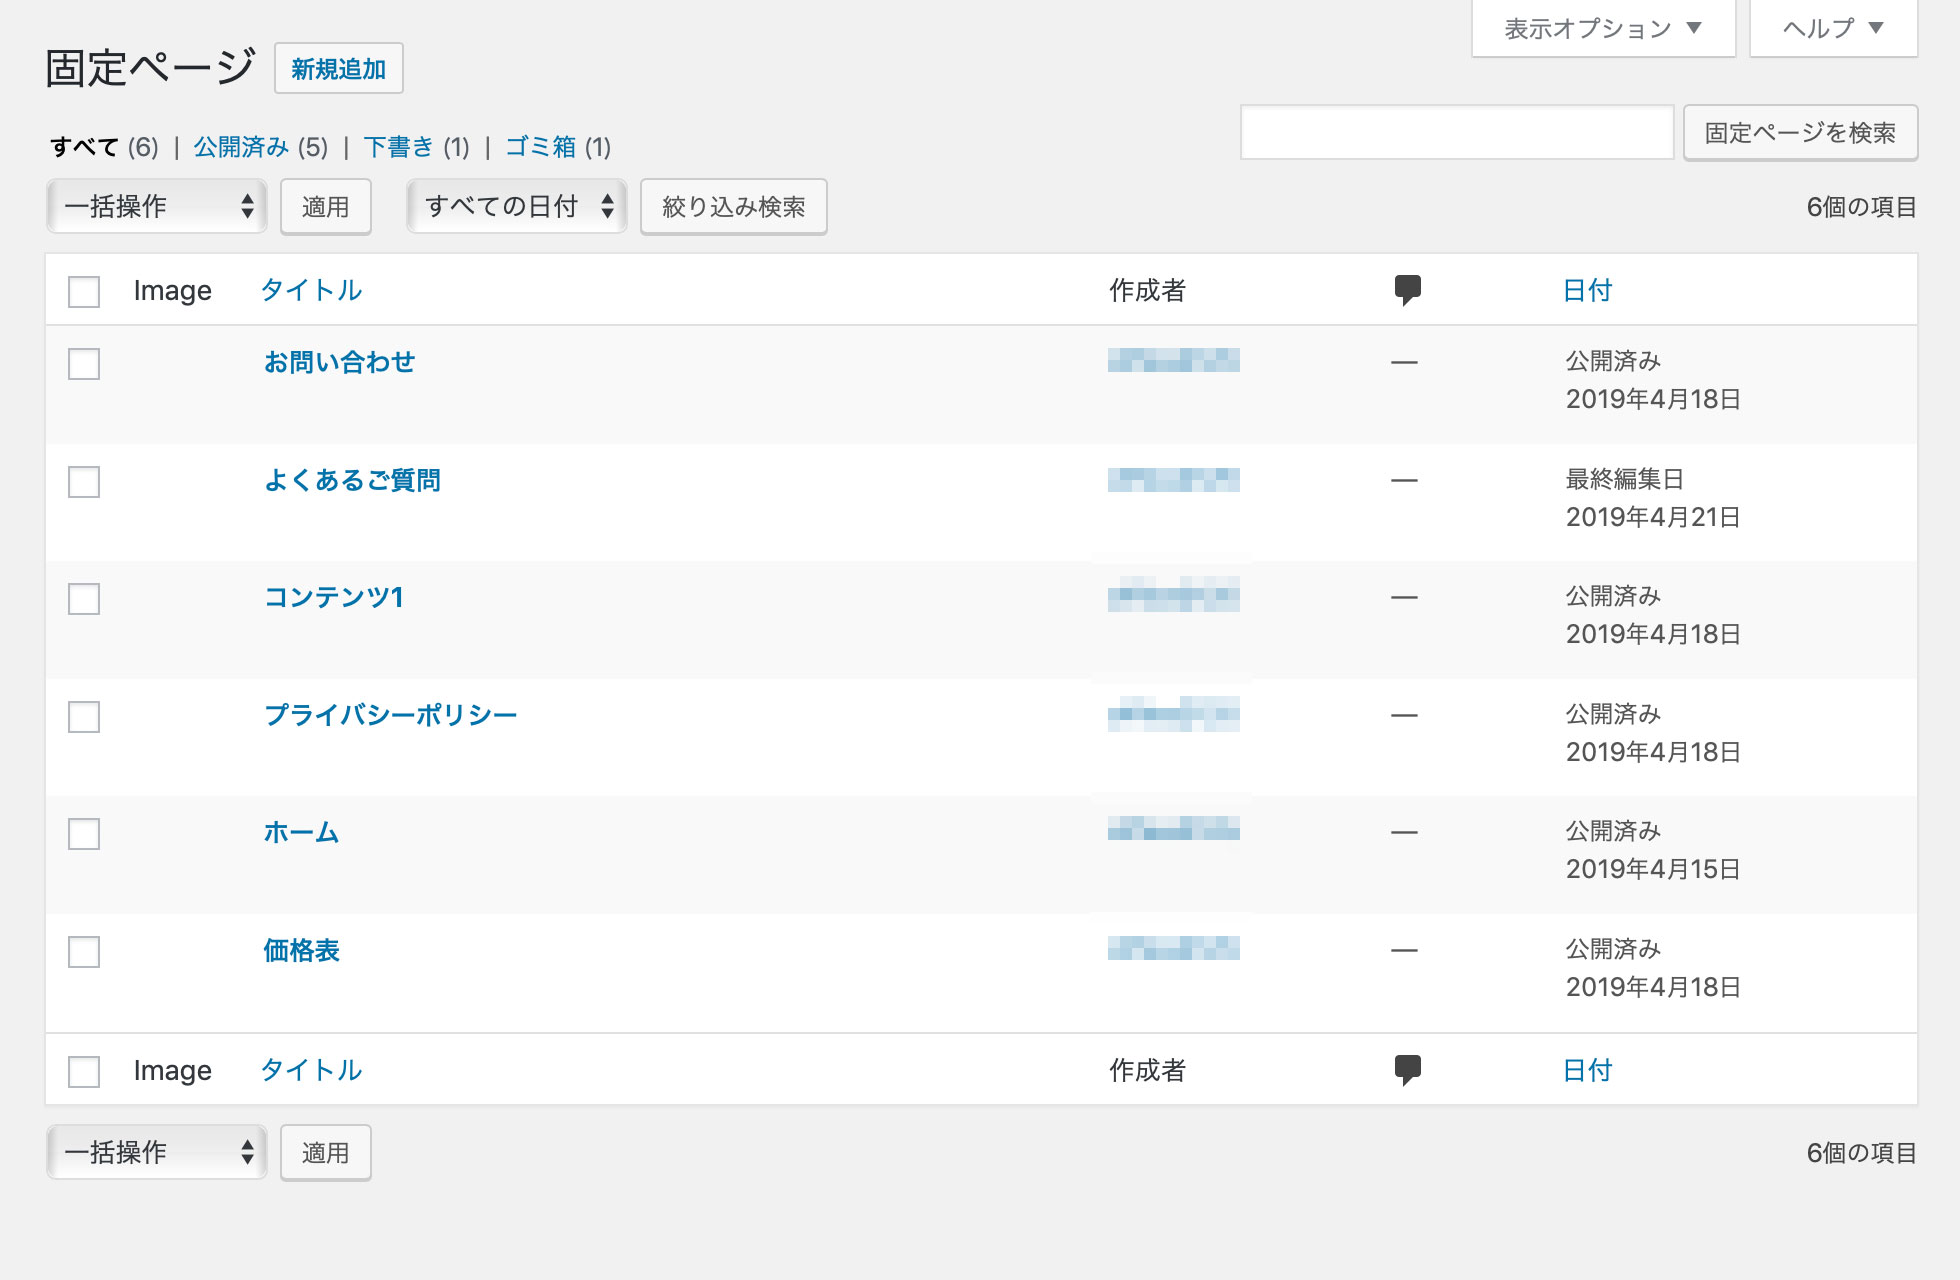View the ゴミ箱 trash pages
The image size is (1960, 1280).
coord(540,147)
